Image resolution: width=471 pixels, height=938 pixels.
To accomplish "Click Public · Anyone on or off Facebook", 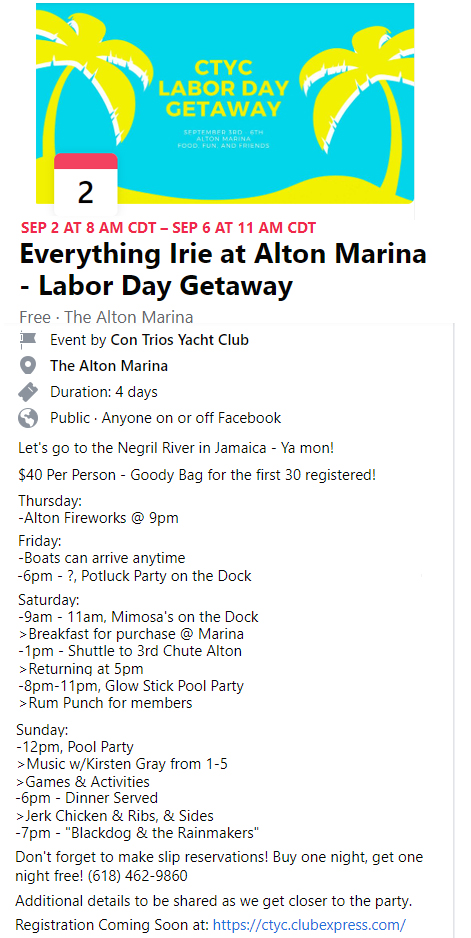I will pyautogui.click(x=166, y=418).
